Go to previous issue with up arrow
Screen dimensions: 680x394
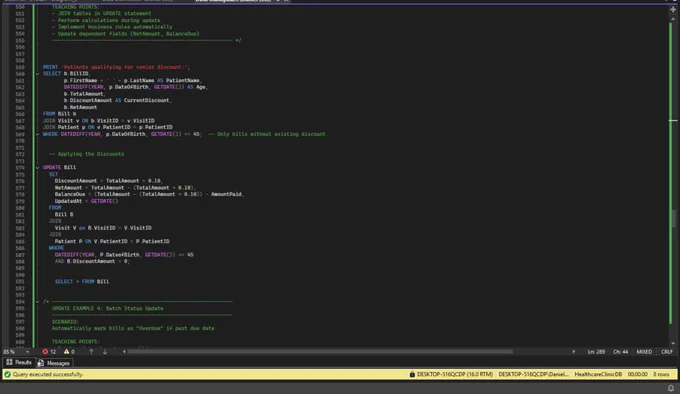pos(91,352)
